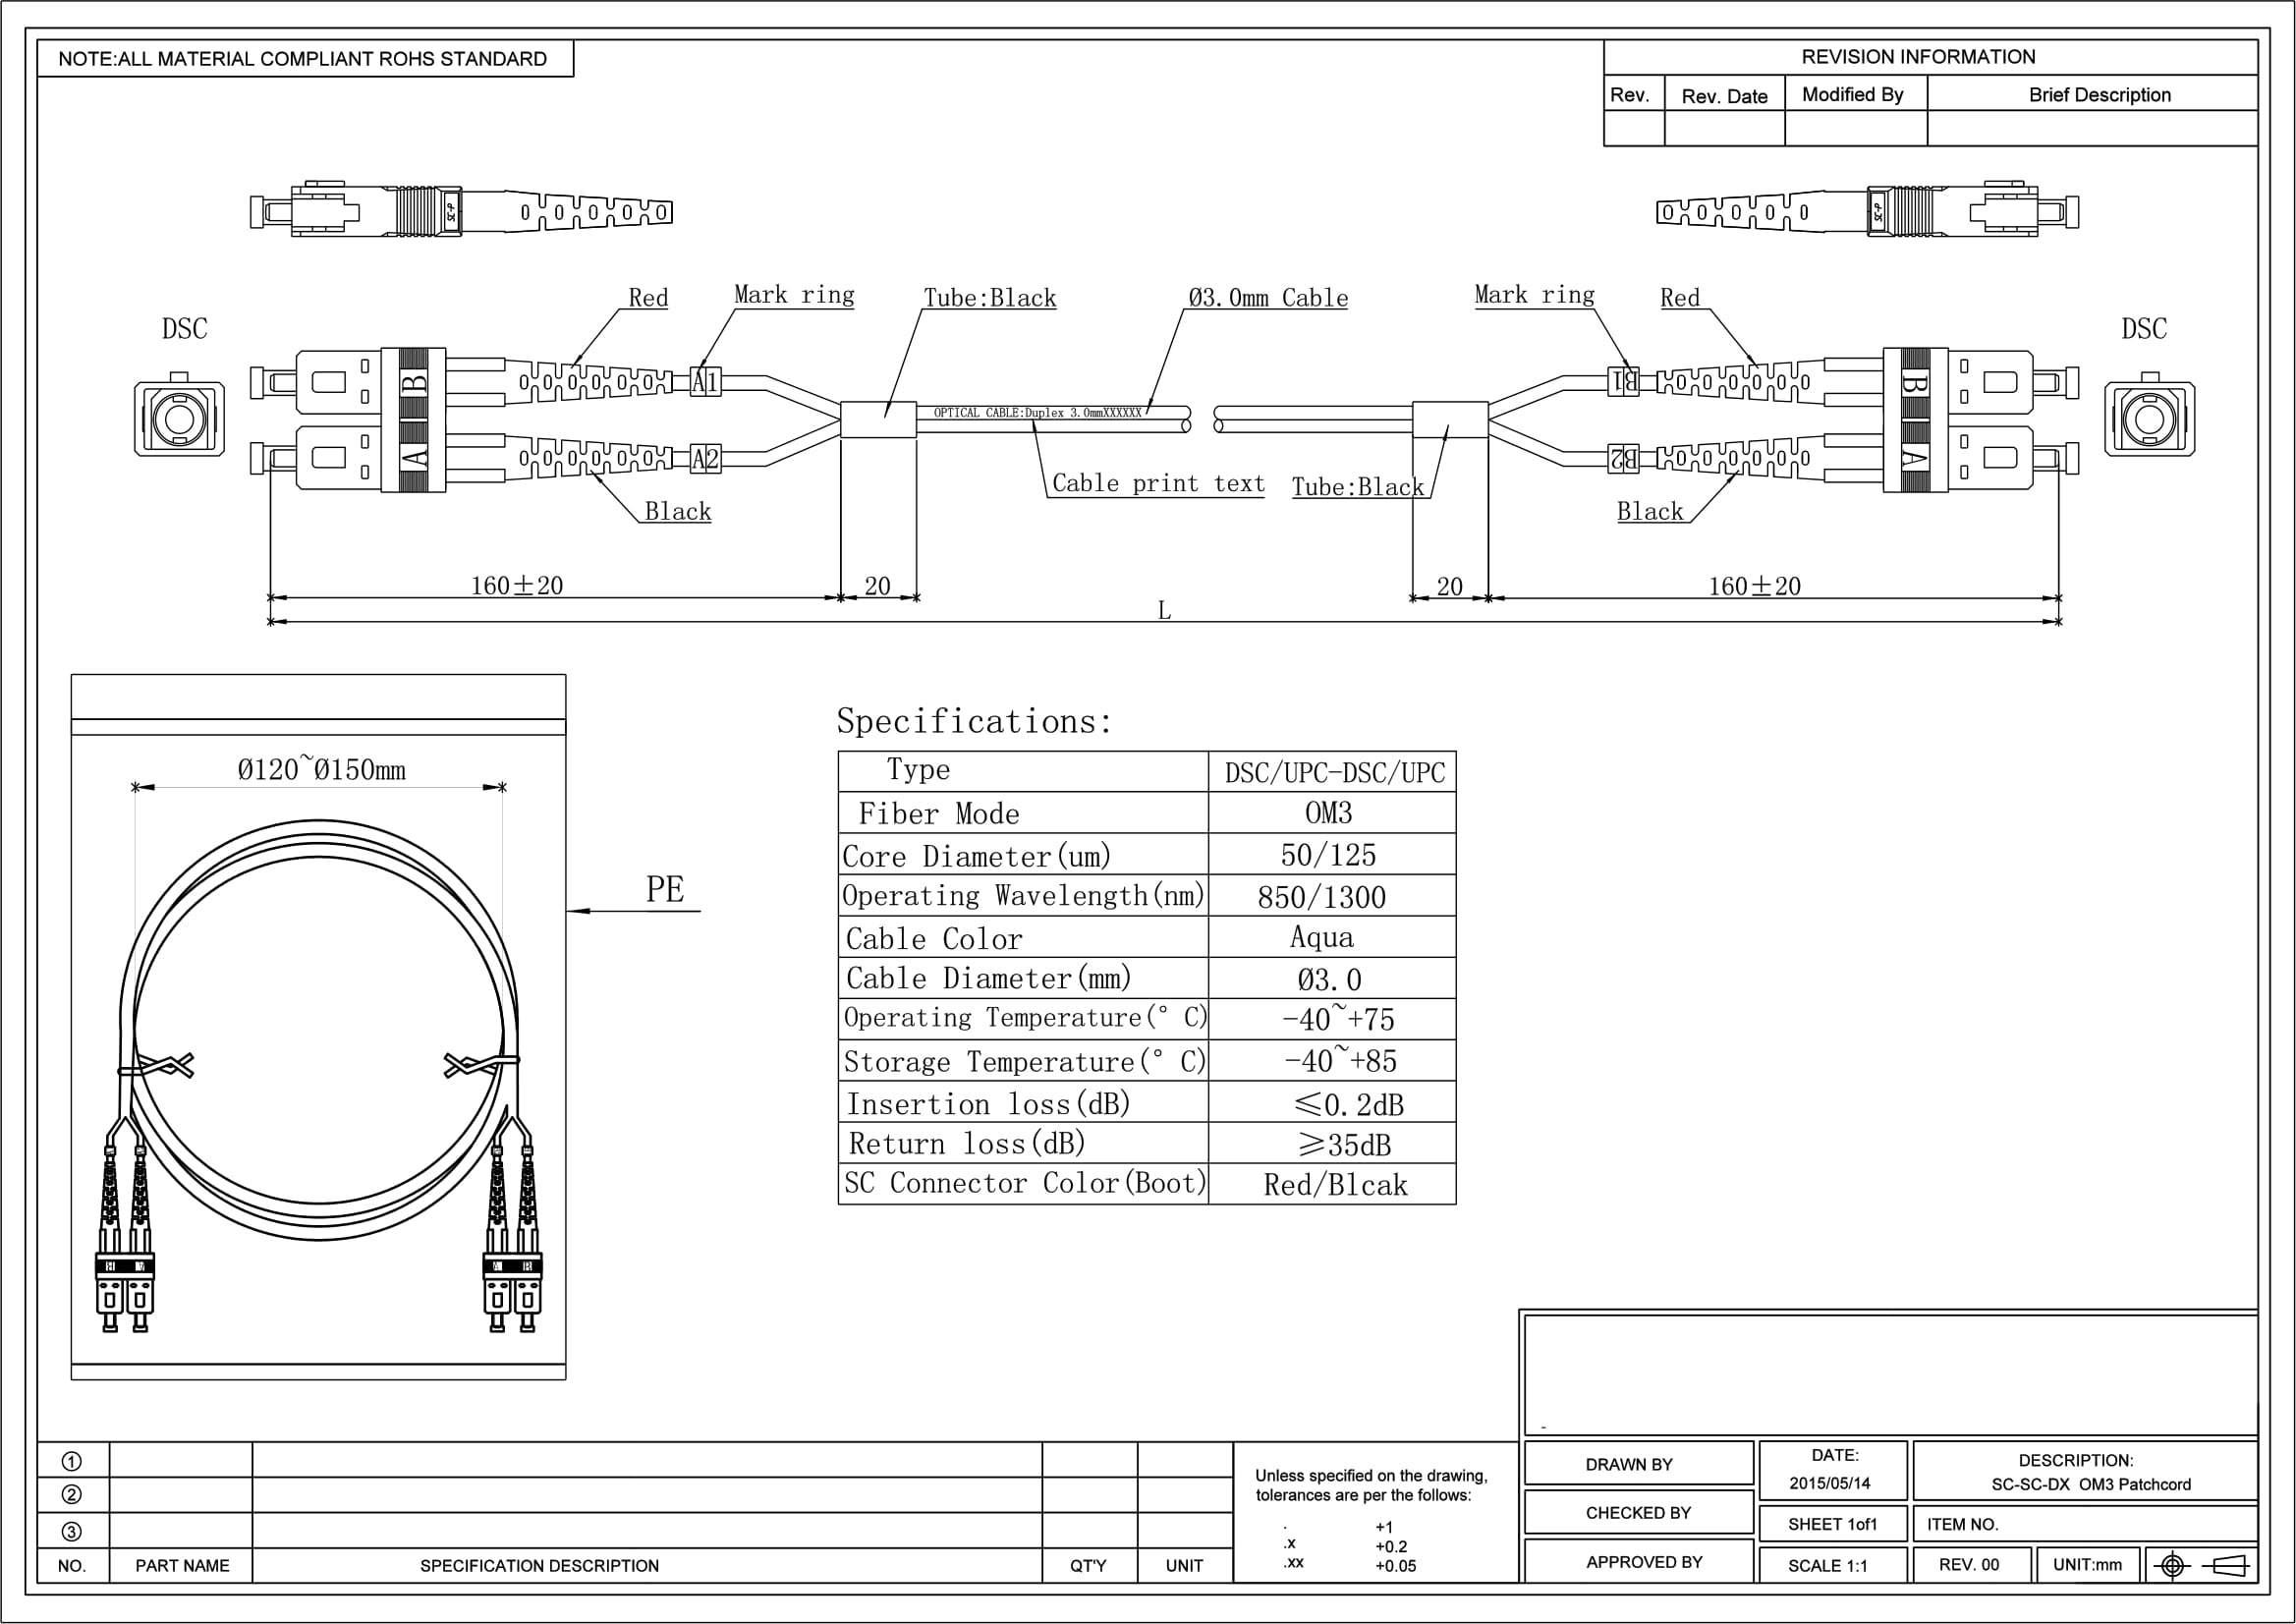The image size is (2296, 1624).
Task: Click the ≤0.2dB insertion loss value
Action: [x=1349, y=1104]
